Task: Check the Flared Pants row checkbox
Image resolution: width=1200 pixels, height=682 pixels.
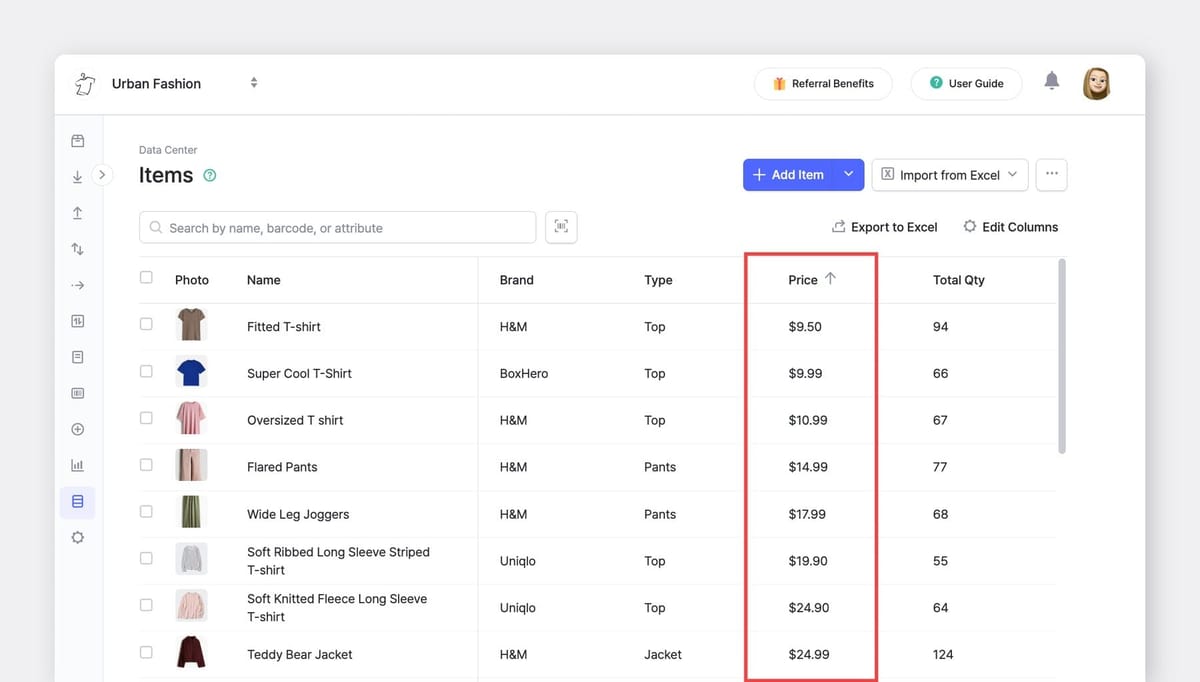Action: point(146,464)
